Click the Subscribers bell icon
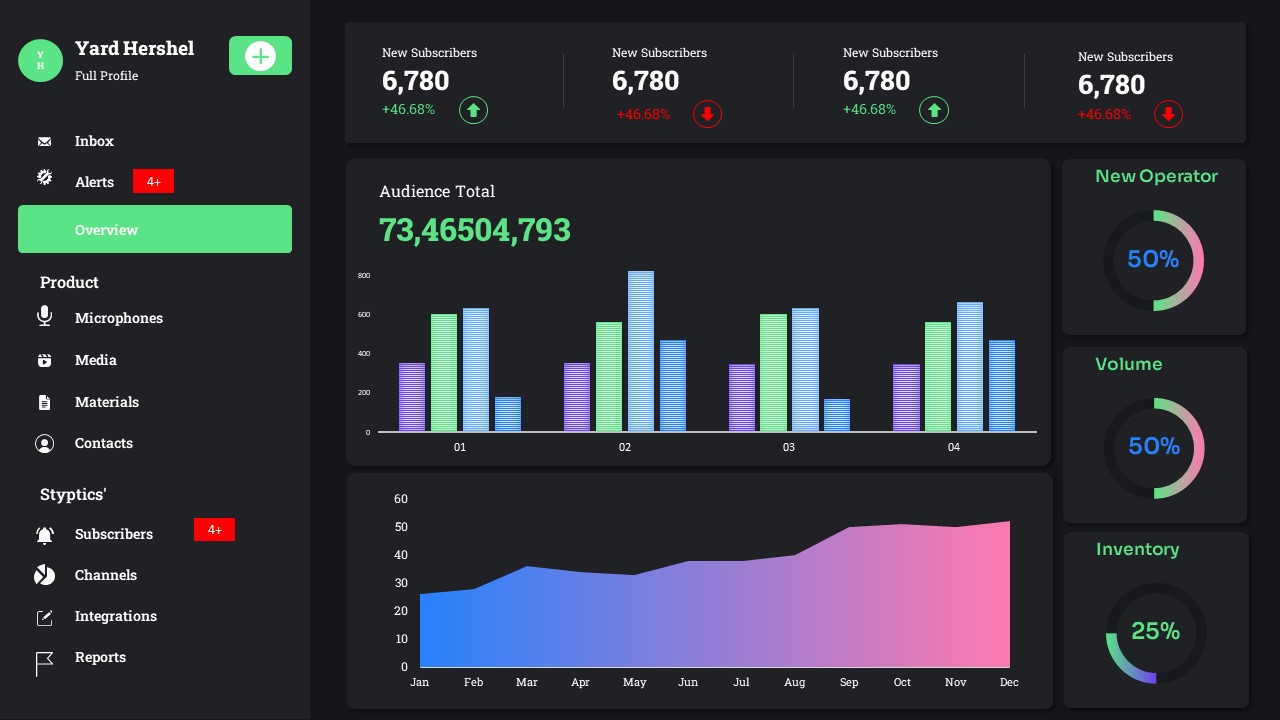Viewport: 1280px width, 720px height. [x=44, y=535]
